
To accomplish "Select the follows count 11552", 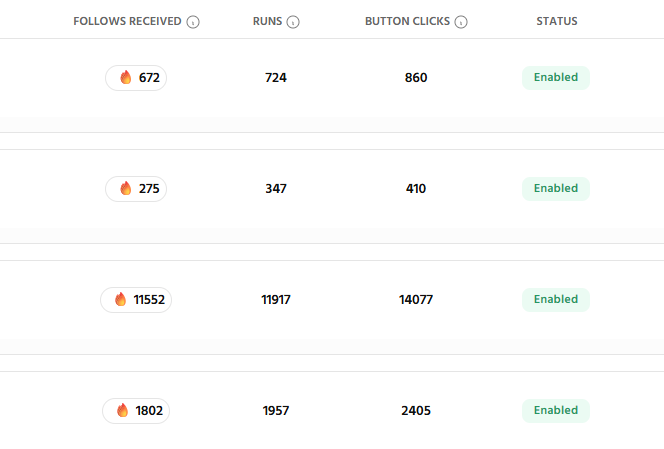I will pos(149,300).
